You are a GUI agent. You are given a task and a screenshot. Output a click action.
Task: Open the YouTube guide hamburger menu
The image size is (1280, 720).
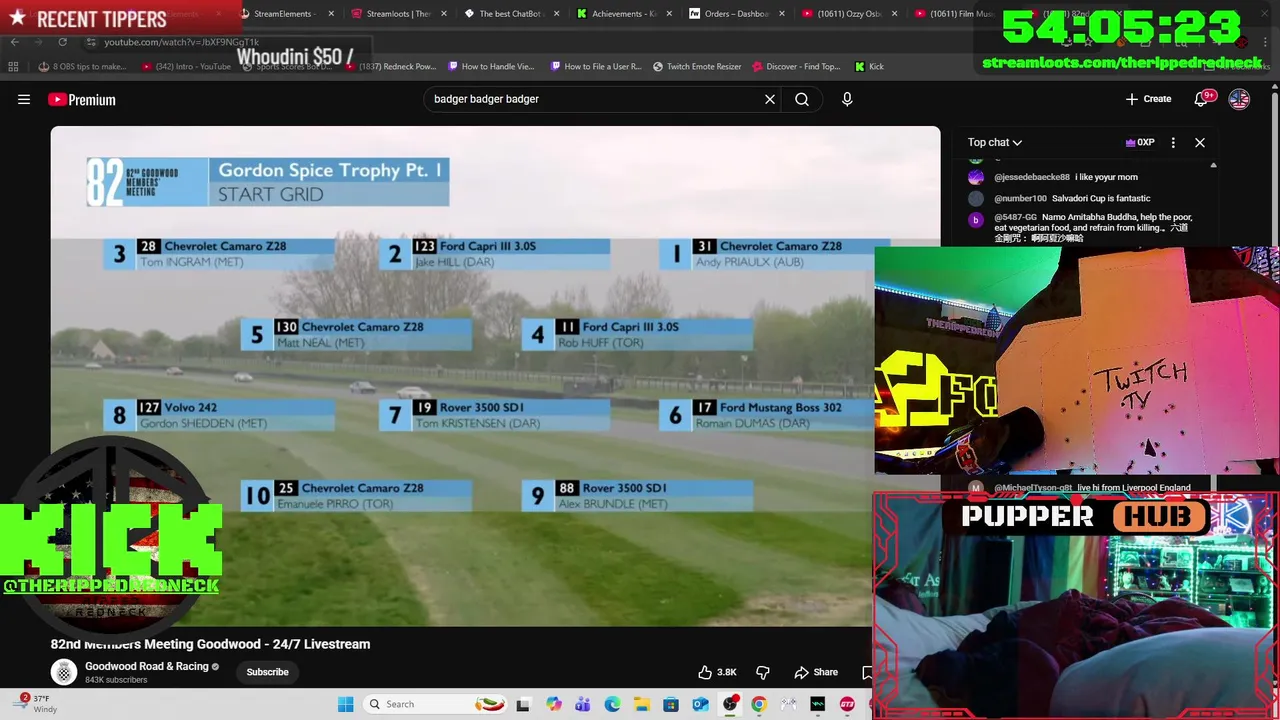click(x=24, y=99)
